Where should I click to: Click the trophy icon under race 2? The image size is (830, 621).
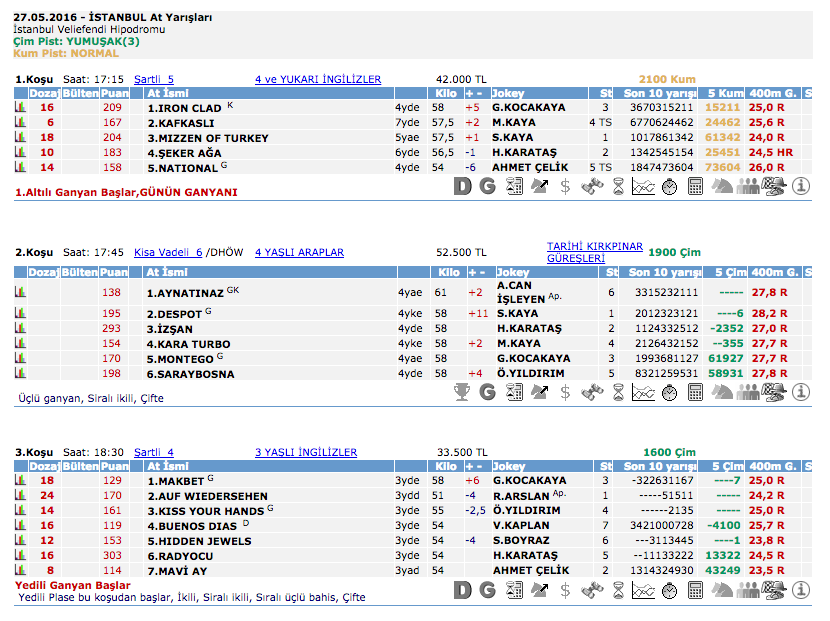pyautogui.click(x=462, y=392)
